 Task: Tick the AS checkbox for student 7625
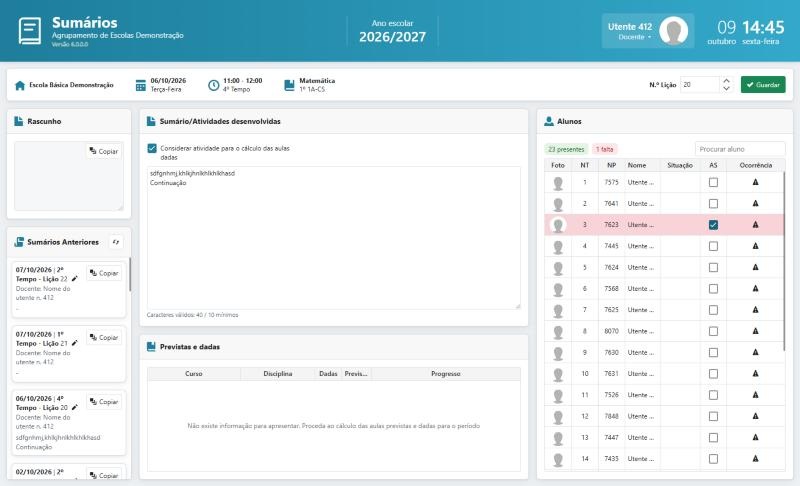713,310
